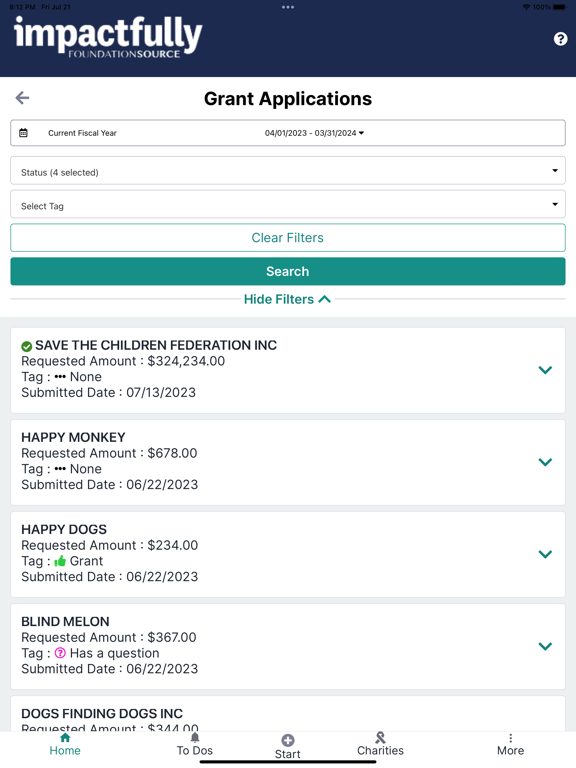The image size is (576, 768).
Task: Select DOGS FINDING DOGS INC title
Action: point(102,714)
